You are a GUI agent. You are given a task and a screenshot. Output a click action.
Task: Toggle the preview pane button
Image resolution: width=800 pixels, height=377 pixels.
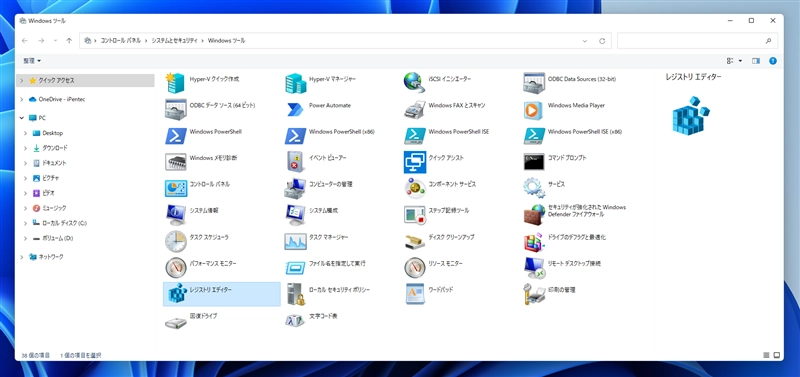756,61
